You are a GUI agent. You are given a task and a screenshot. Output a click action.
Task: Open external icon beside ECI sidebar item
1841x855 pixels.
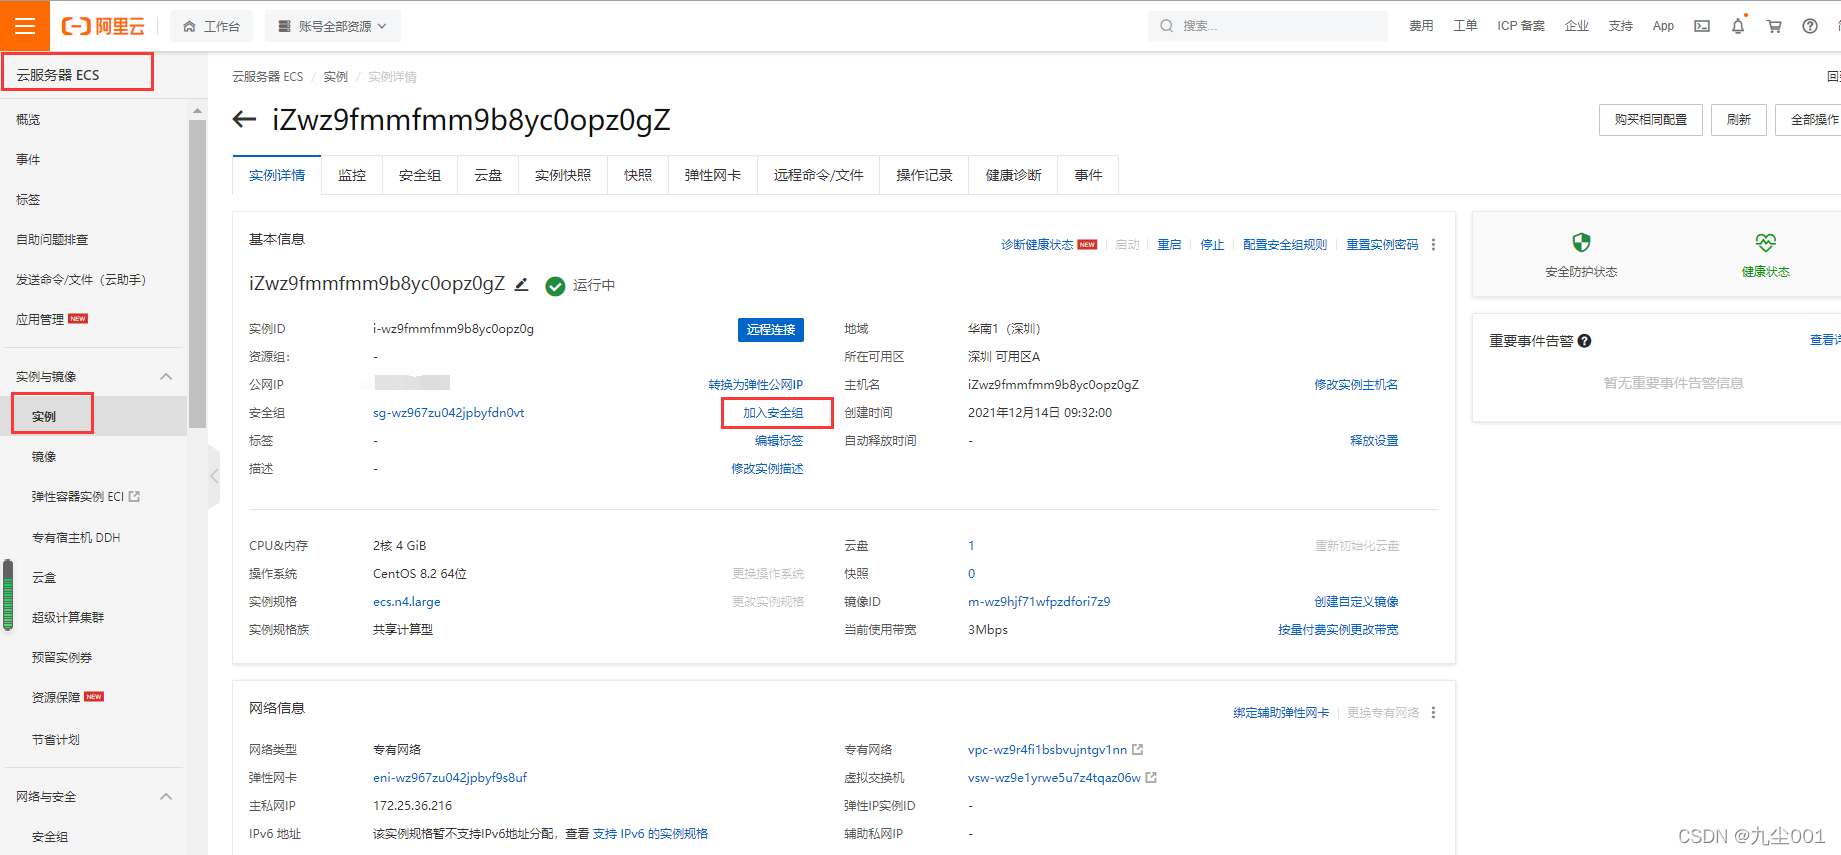pyautogui.click(x=135, y=497)
